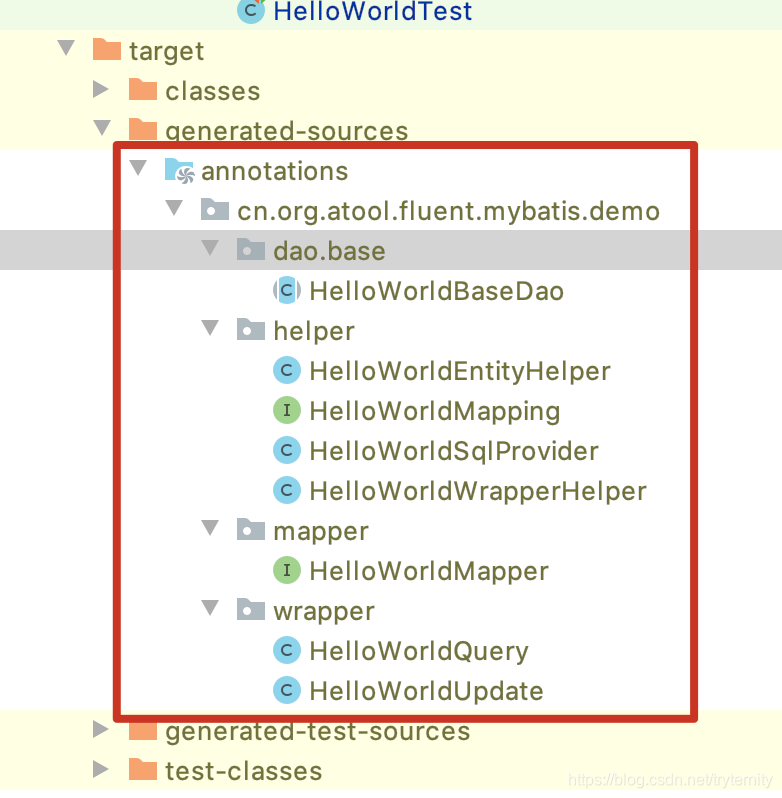Viewport: 782px width, 798px height.
Task: Select the mapper package label
Action: pyautogui.click(x=321, y=532)
